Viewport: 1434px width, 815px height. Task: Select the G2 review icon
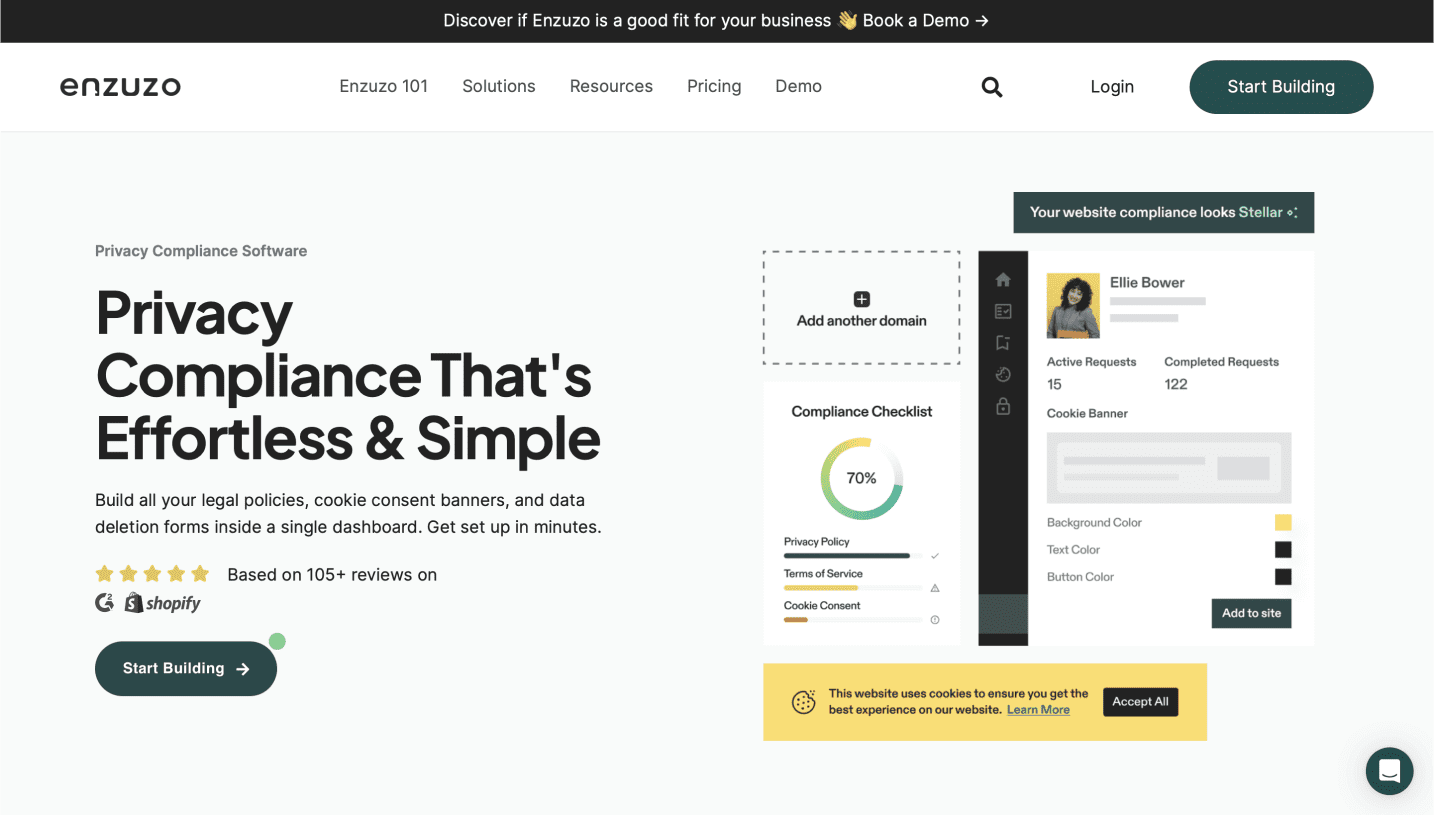104,602
